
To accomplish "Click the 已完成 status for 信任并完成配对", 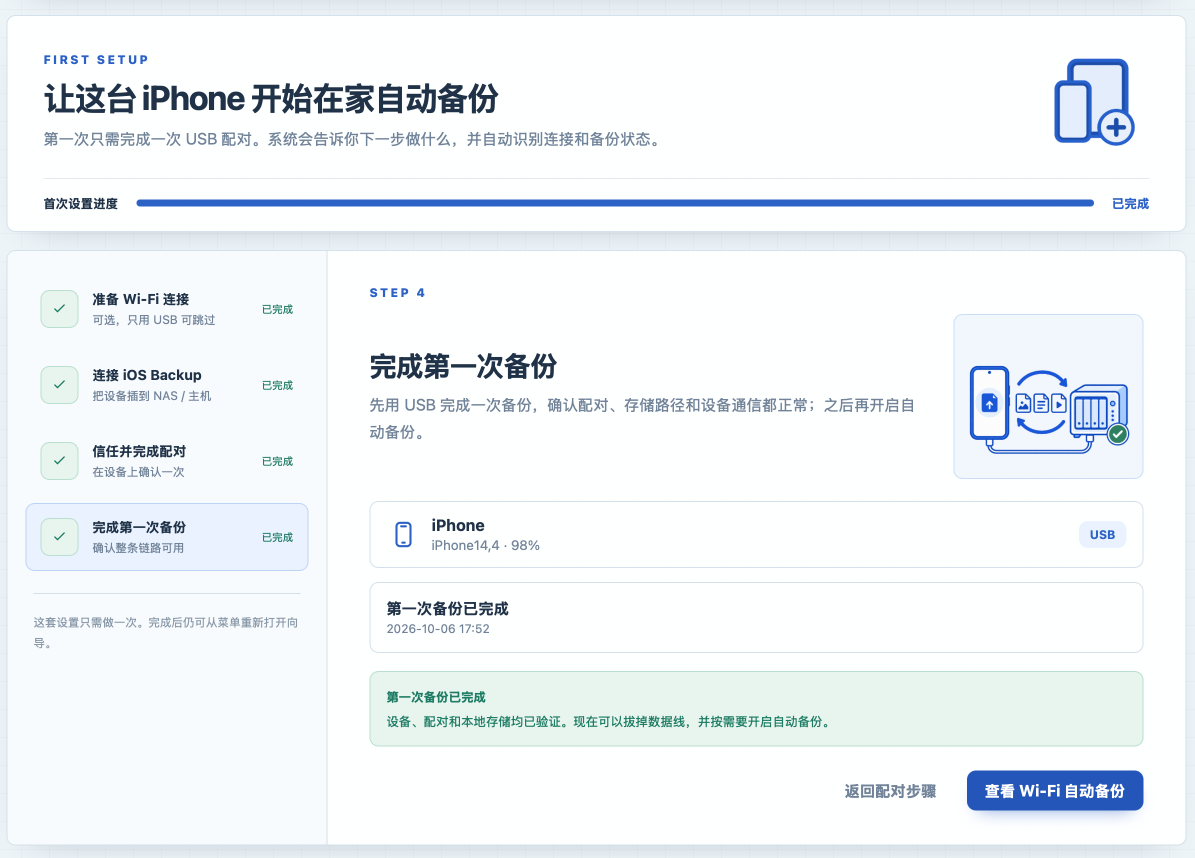I will coord(277,462).
